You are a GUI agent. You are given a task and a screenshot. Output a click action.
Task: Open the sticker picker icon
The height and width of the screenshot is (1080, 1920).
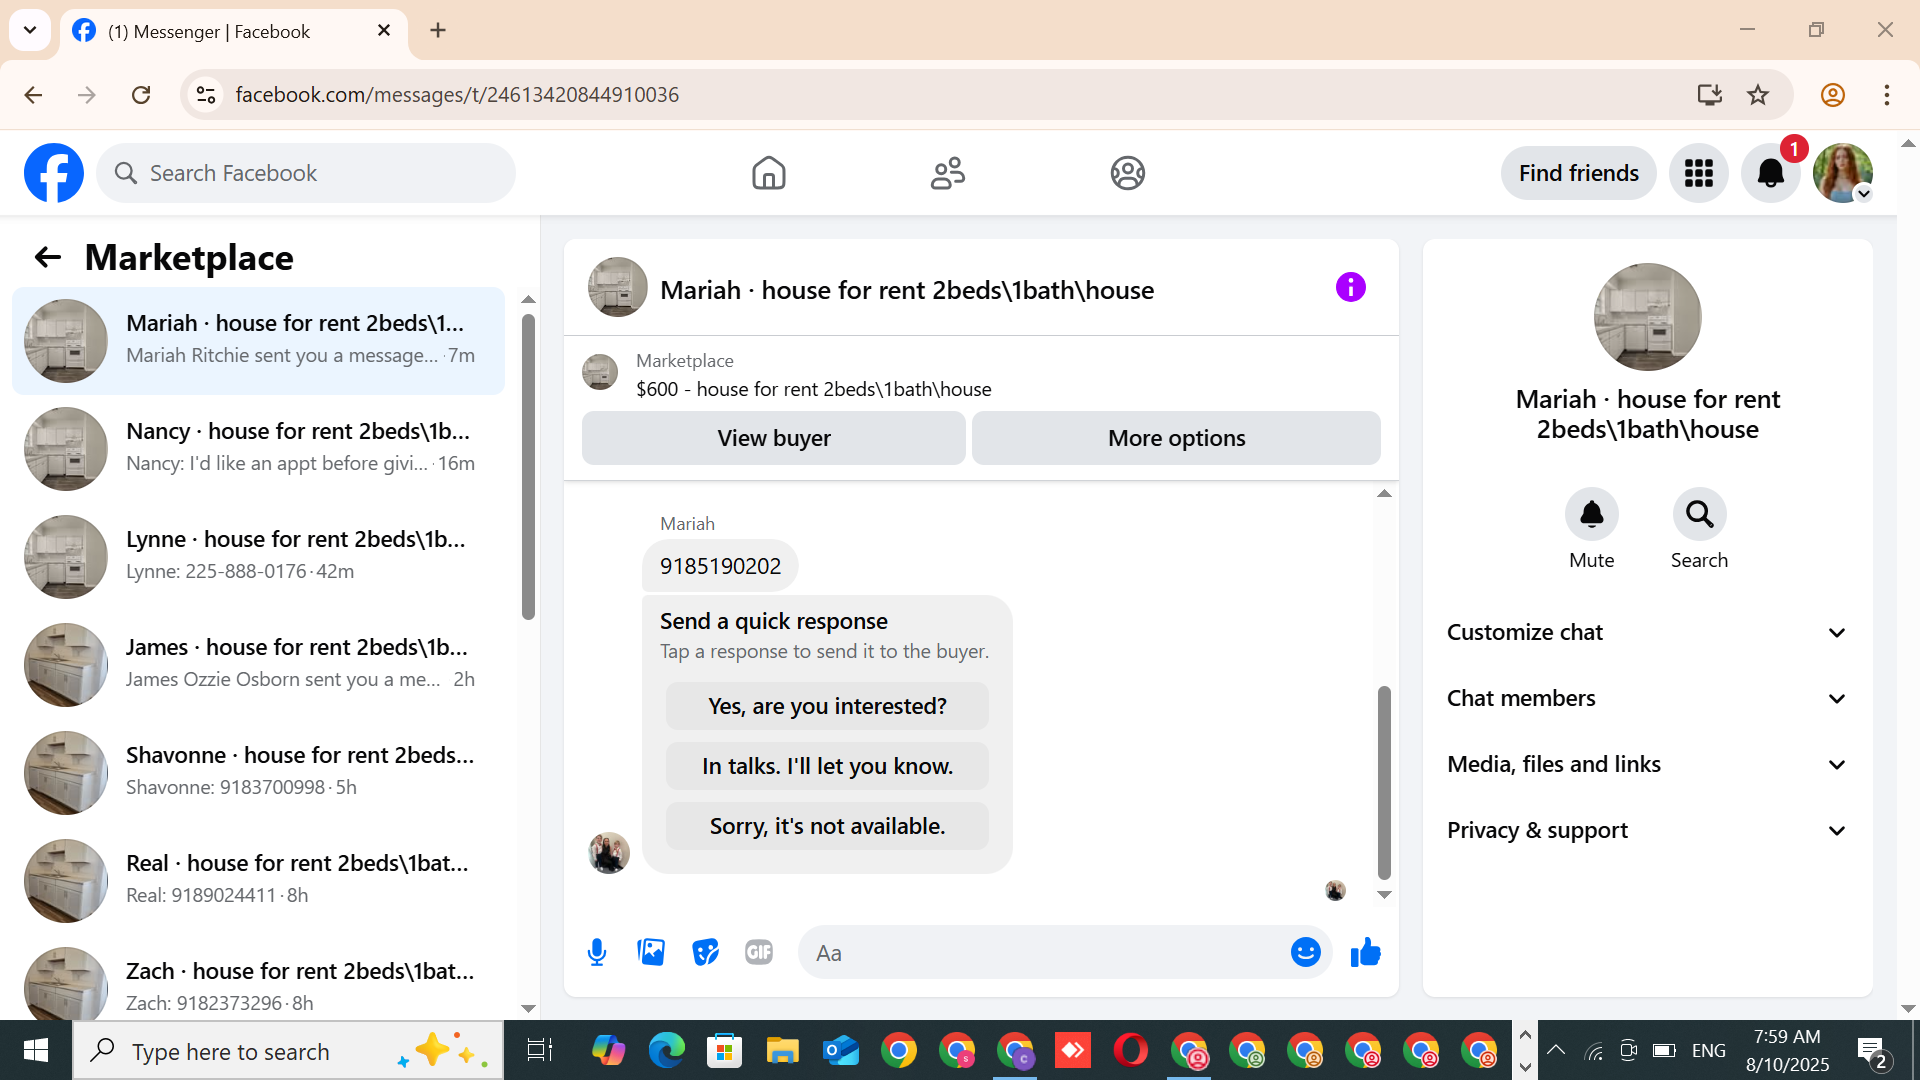pyautogui.click(x=705, y=952)
